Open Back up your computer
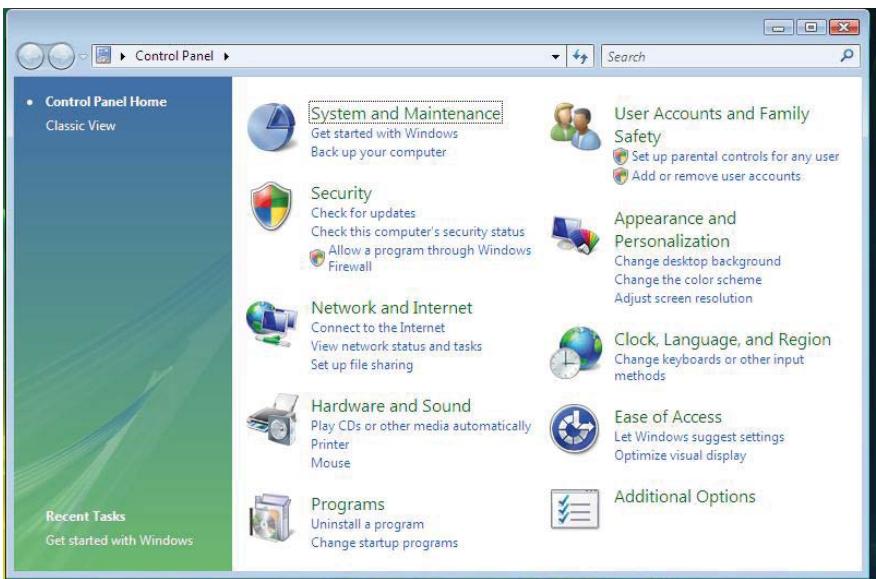Screen dimensions: 876x579 pyautogui.click(x=379, y=152)
